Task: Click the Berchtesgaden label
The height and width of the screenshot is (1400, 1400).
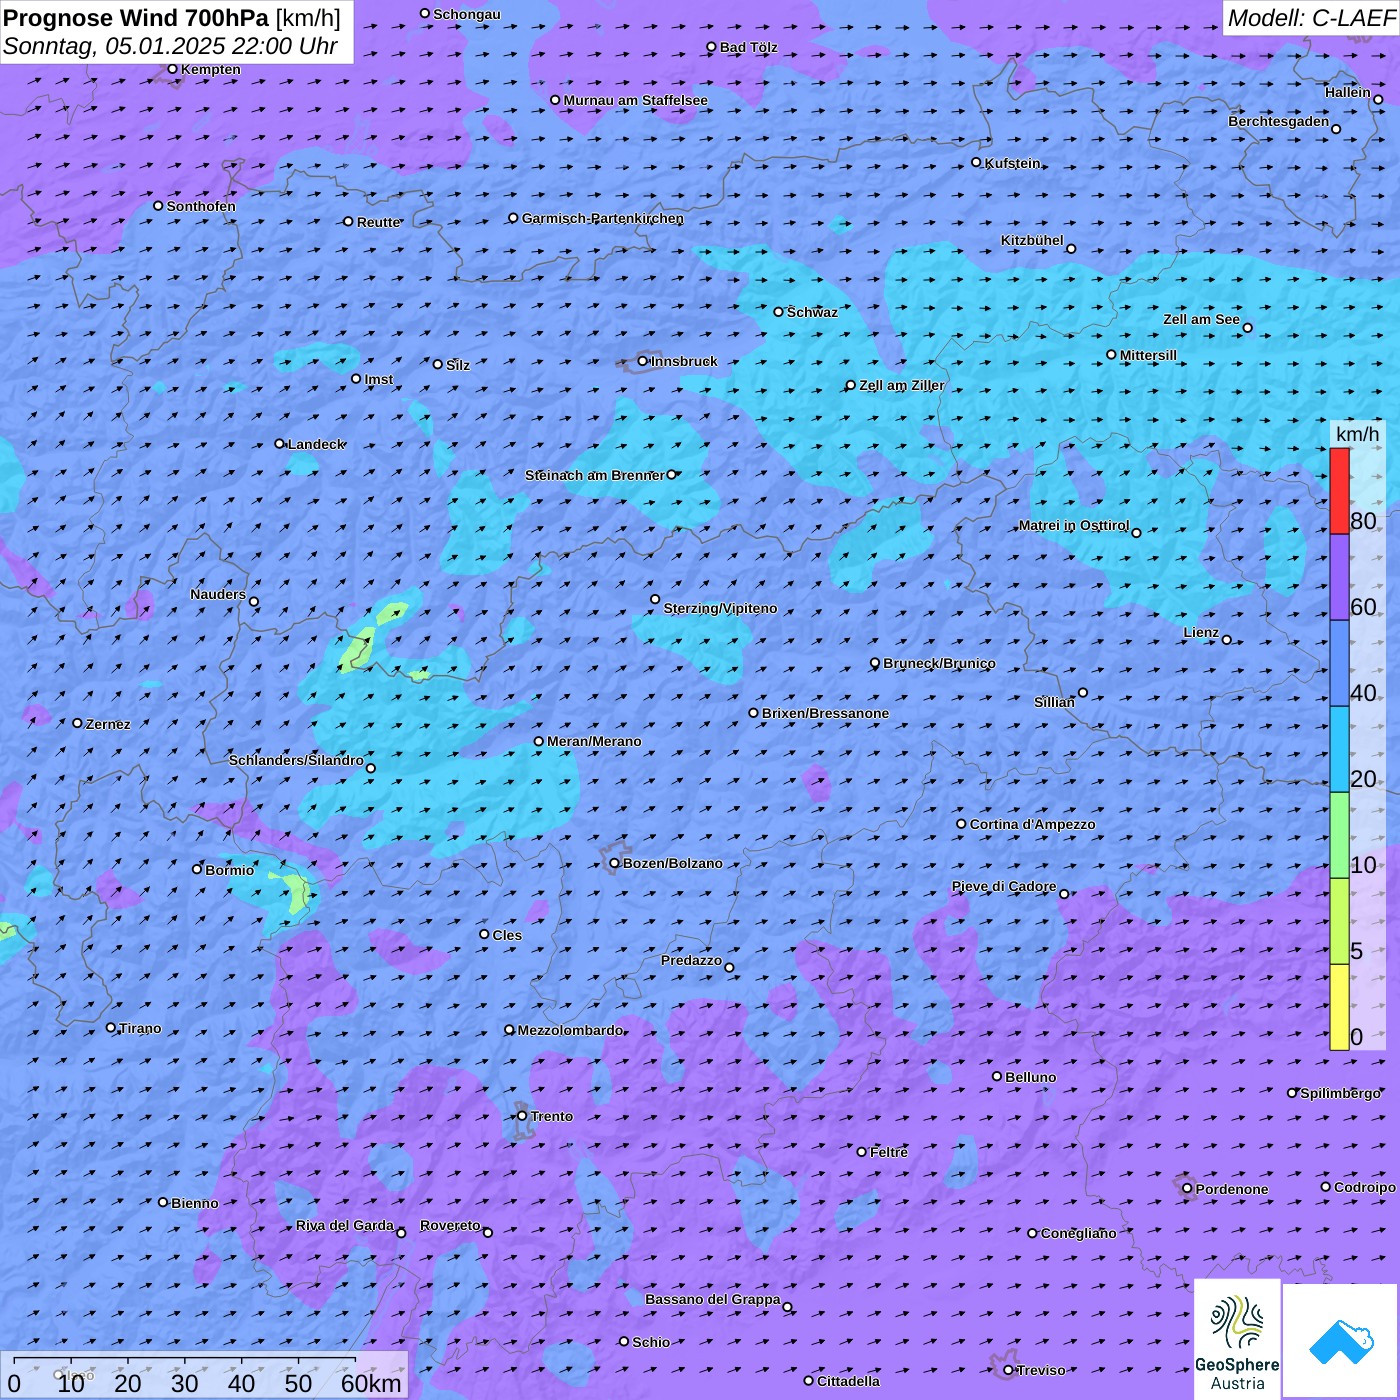Action: (1278, 121)
